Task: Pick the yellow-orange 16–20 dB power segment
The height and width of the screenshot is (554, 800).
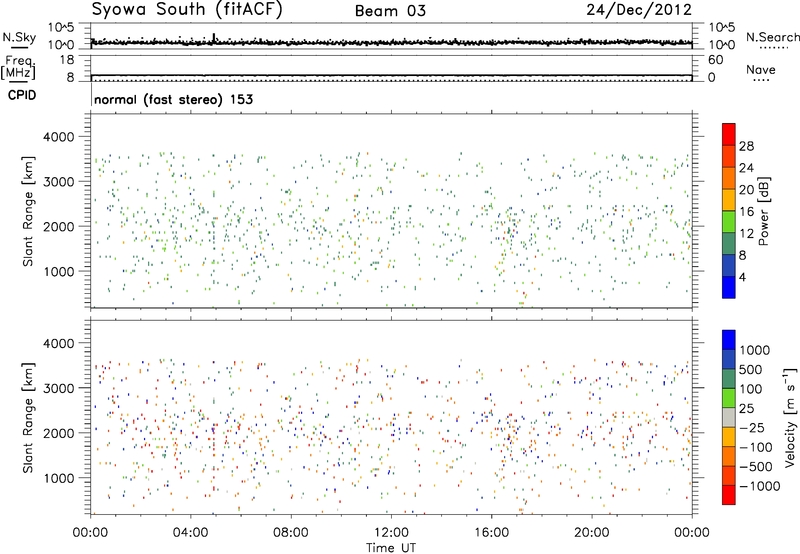Action: [729, 200]
